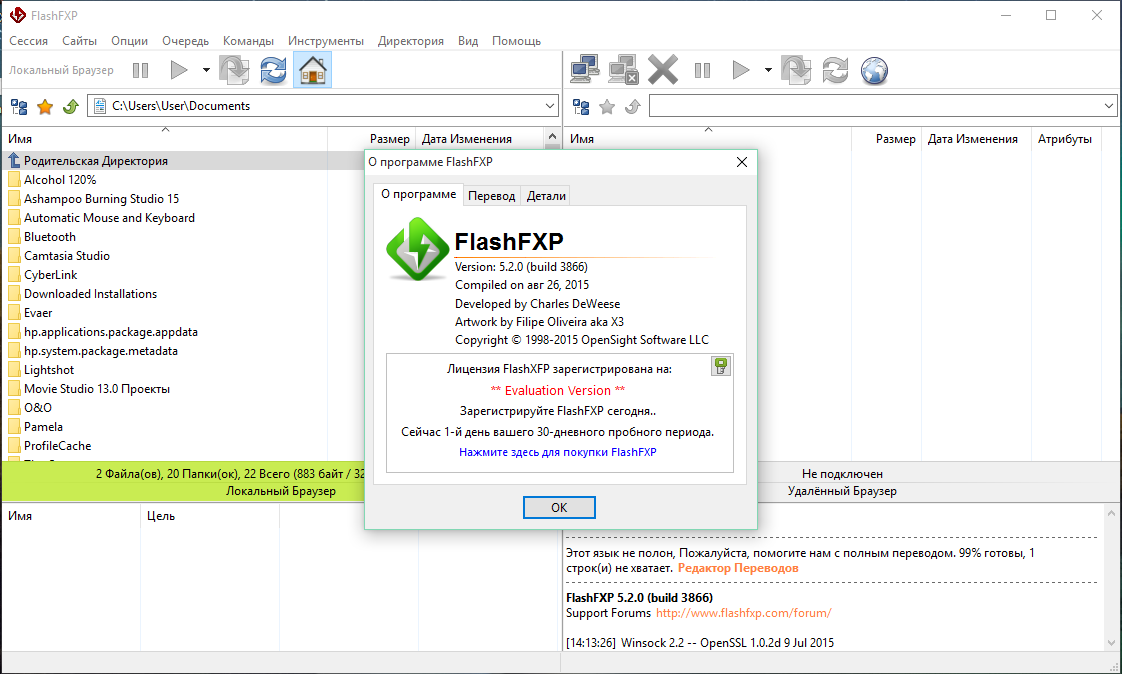Click the local pane pause icon
The height and width of the screenshot is (674, 1122).
[x=140, y=70]
